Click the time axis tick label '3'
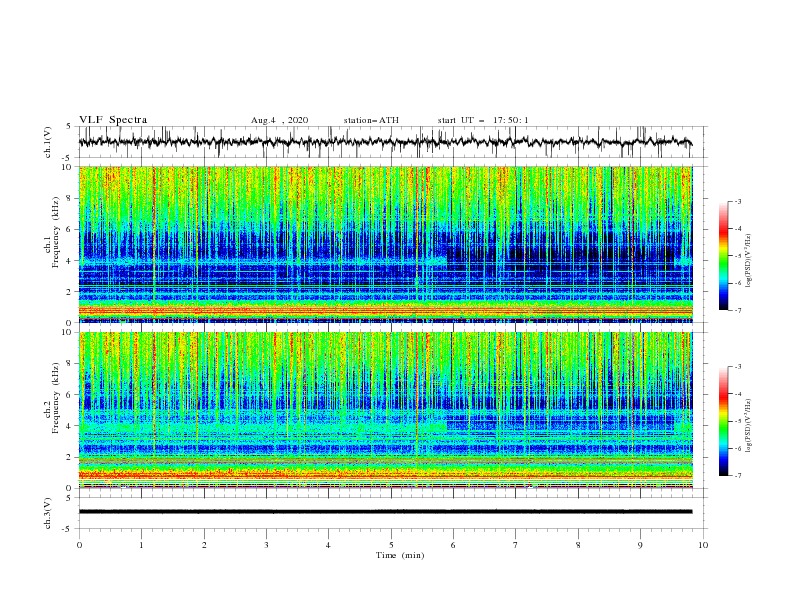This screenshot has height=612, width=792. (x=266, y=545)
